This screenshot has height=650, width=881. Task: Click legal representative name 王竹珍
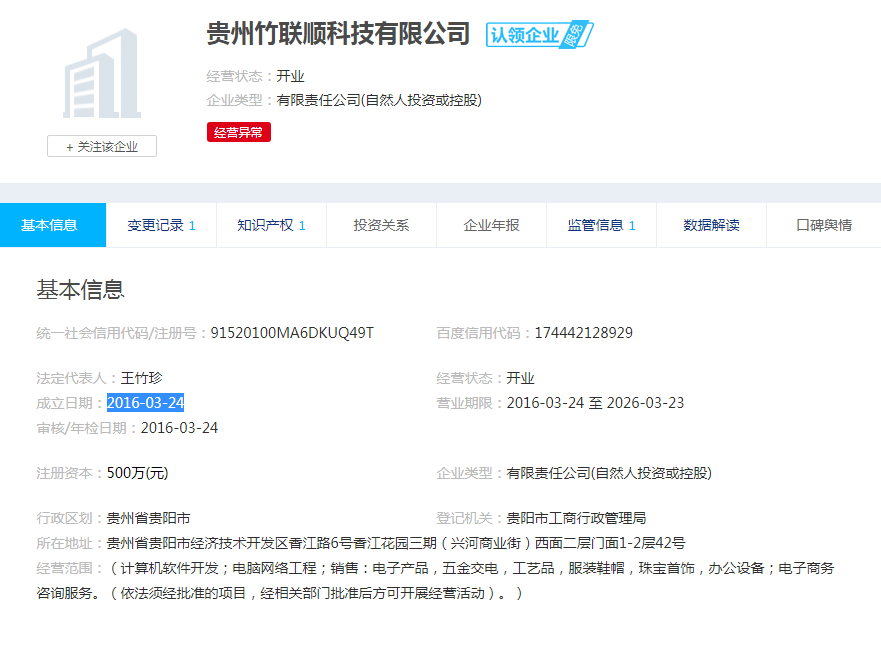pyautogui.click(x=141, y=378)
